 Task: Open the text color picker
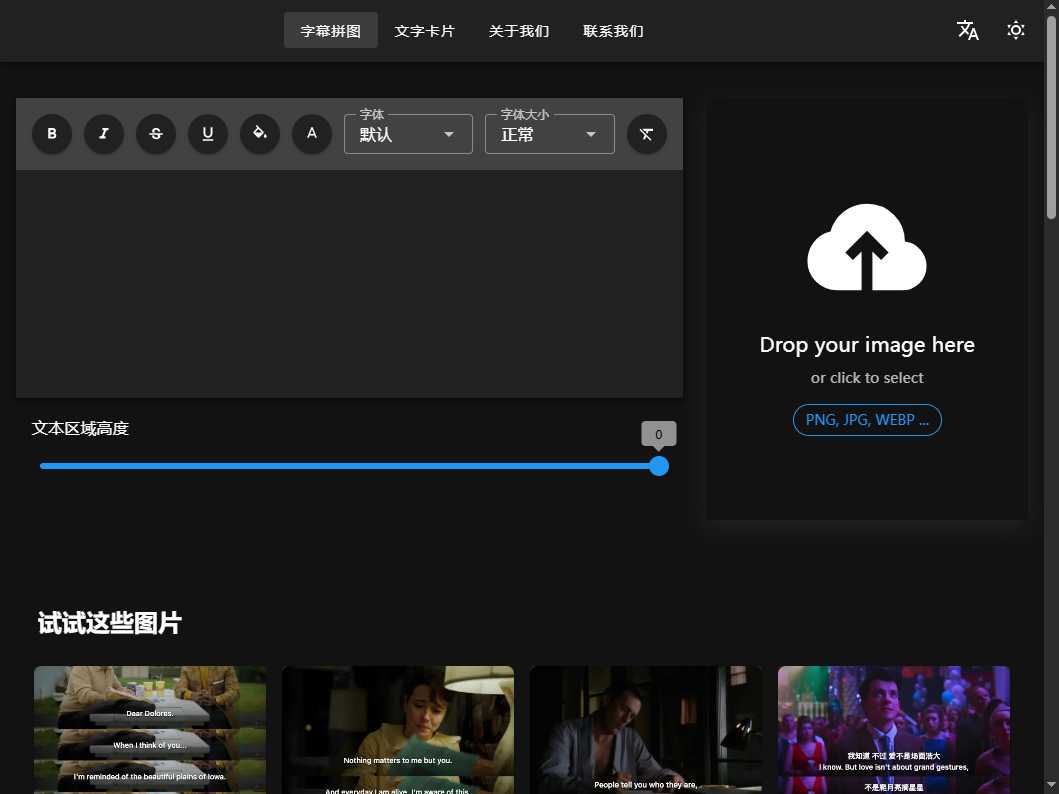(x=312, y=134)
